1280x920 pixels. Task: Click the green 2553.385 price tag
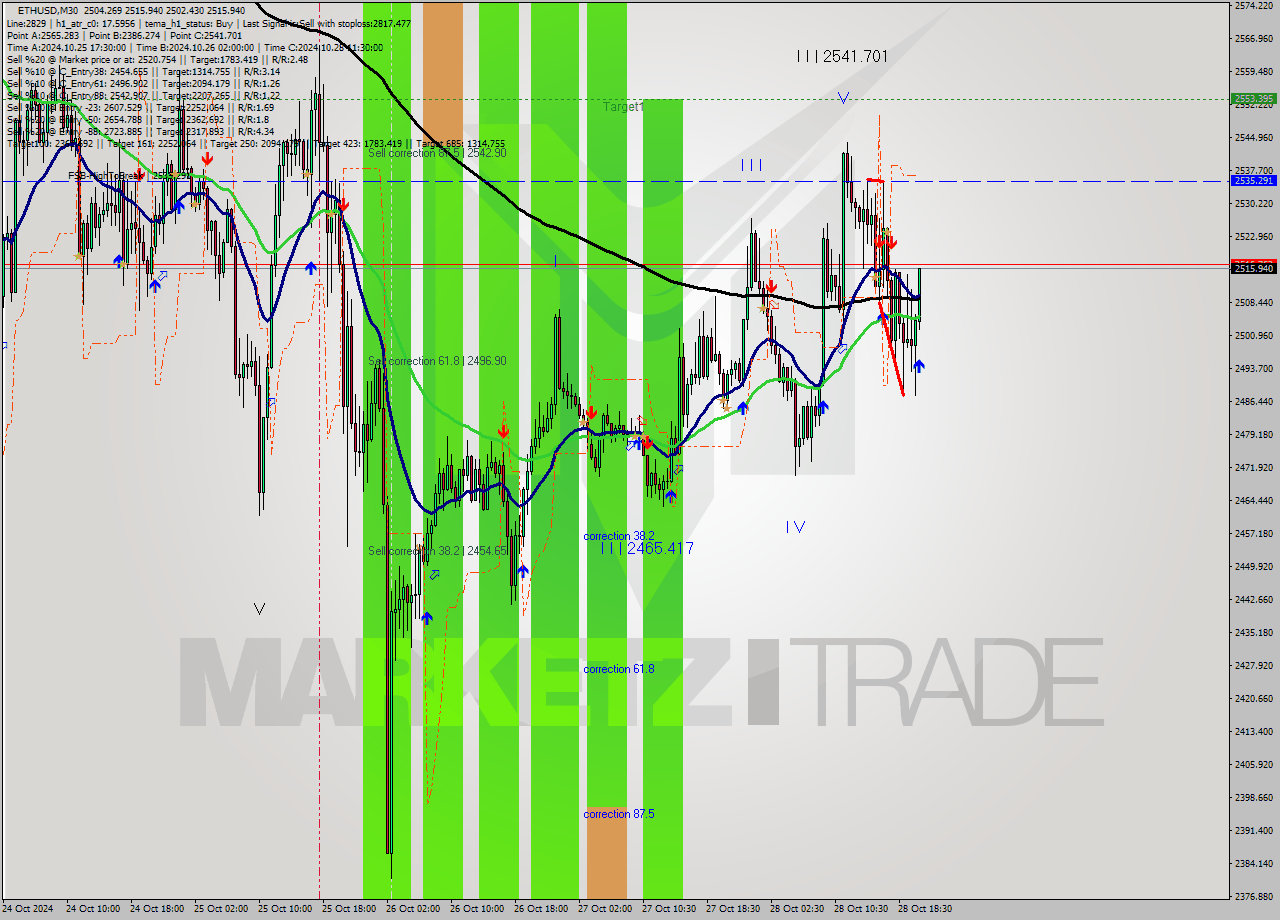click(x=1254, y=99)
